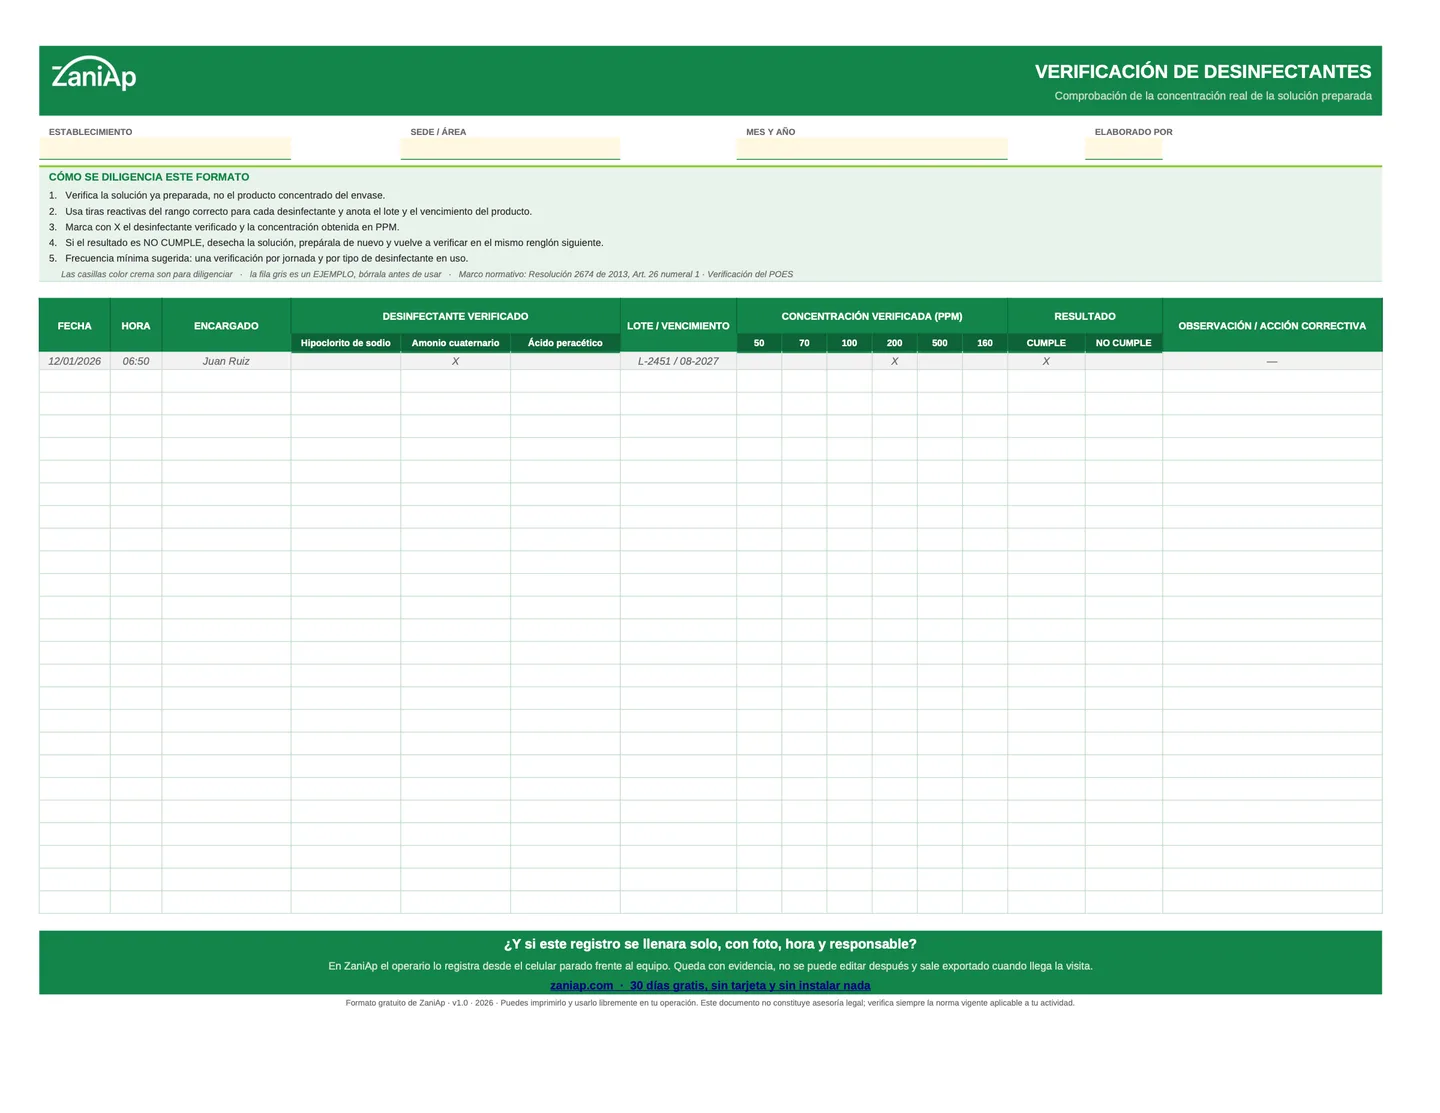Click the 500 ppm column header
Image resolution: width=1440 pixels, height=1113 pixels.
[x=940, y=343]
